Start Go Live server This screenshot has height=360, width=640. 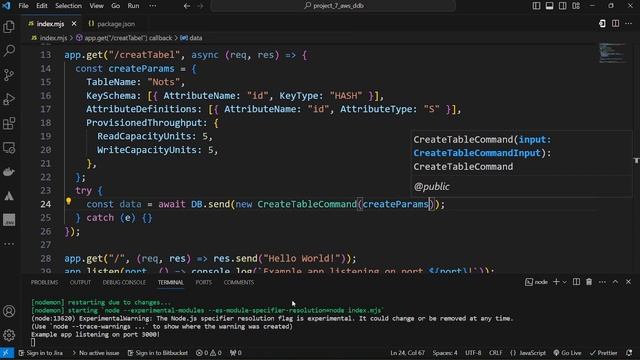click(x=567, y=353)
